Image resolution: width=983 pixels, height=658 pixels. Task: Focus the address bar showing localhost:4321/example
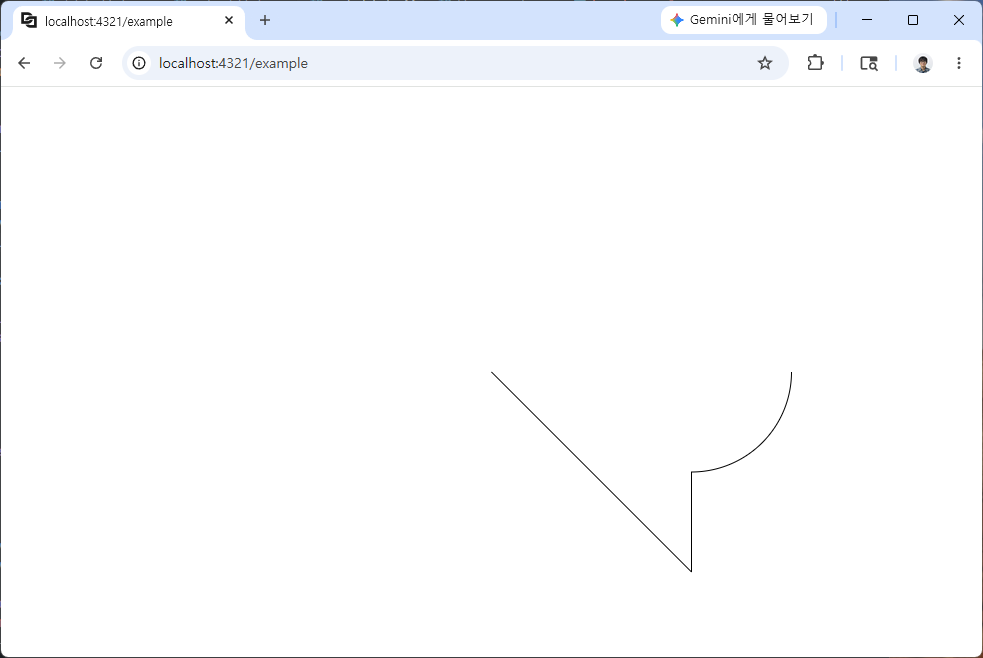click(x=455, y=63)
